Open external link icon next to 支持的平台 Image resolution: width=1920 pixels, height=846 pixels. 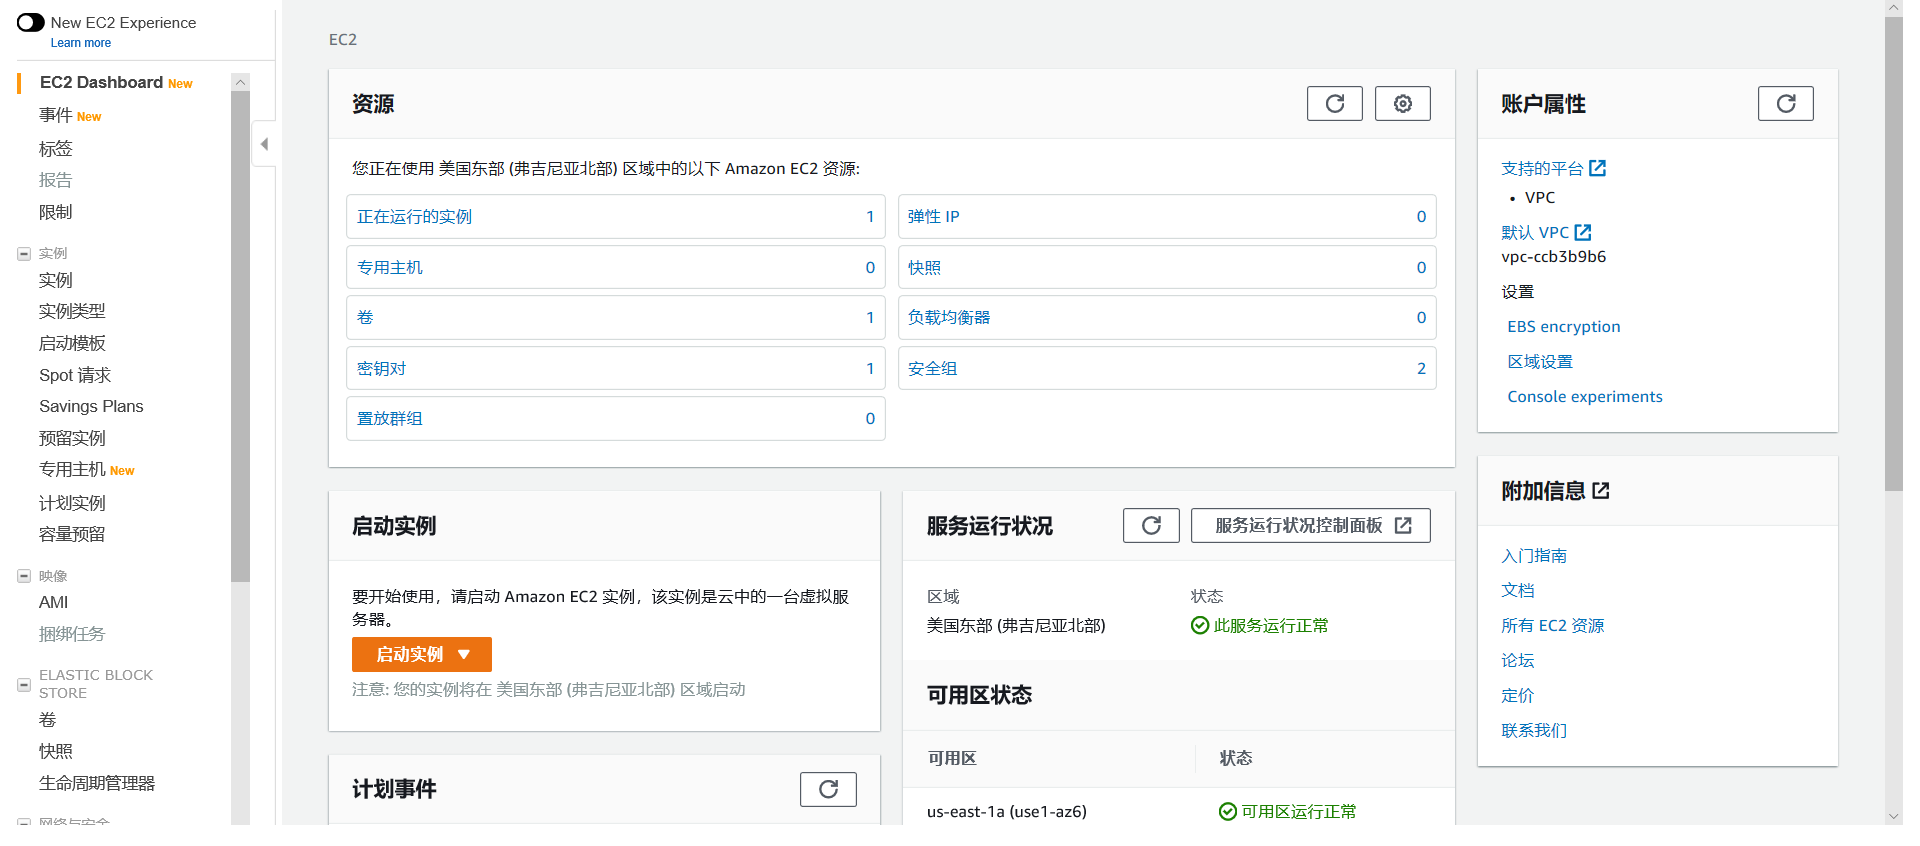[x=1598, y=168]
